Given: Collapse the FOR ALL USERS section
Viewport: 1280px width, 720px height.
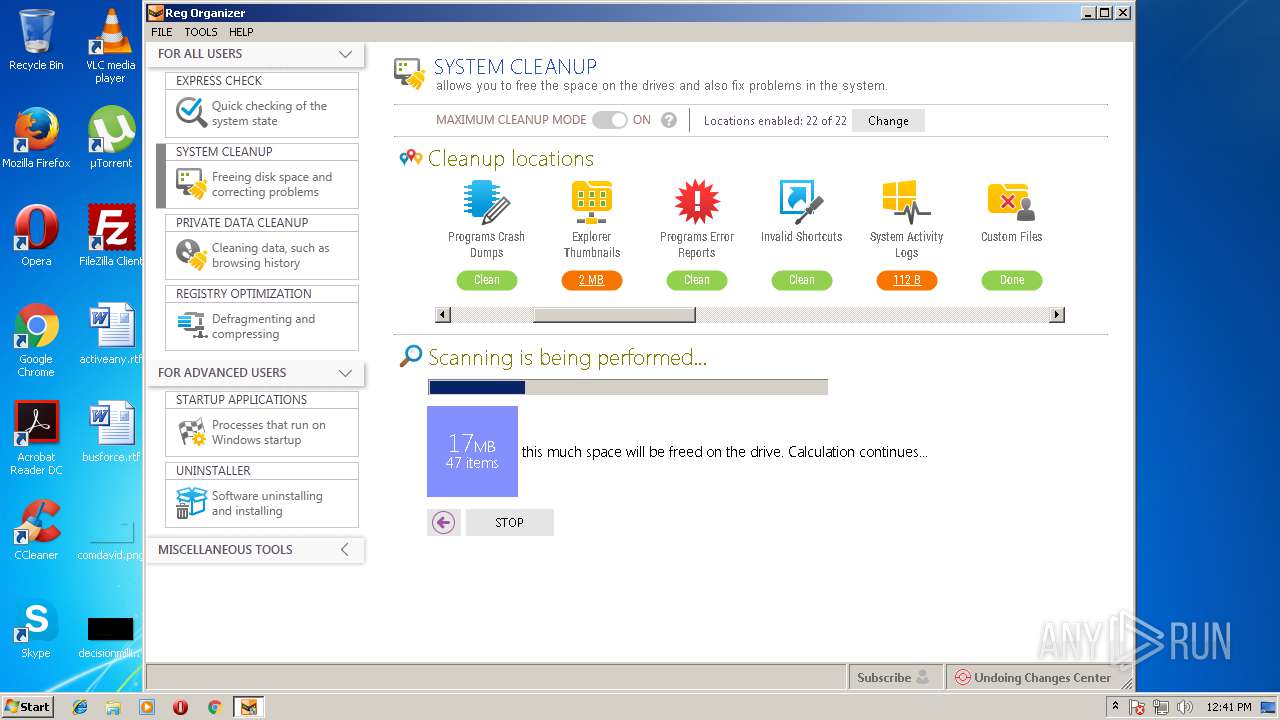Looking at the screenshot, I should [345, 54].
